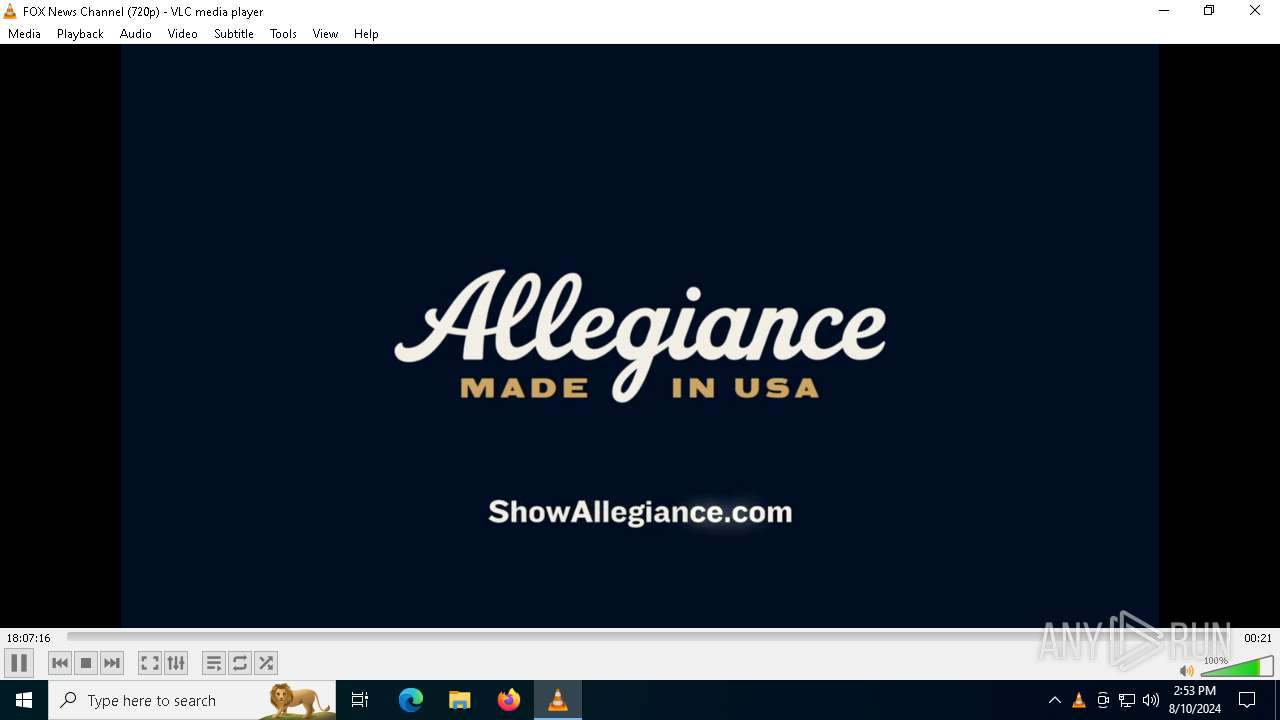The width and height of the screenshot is (1280, 720).
Task: Click the VLC cone title bar icon
Action: pos(10,11)
